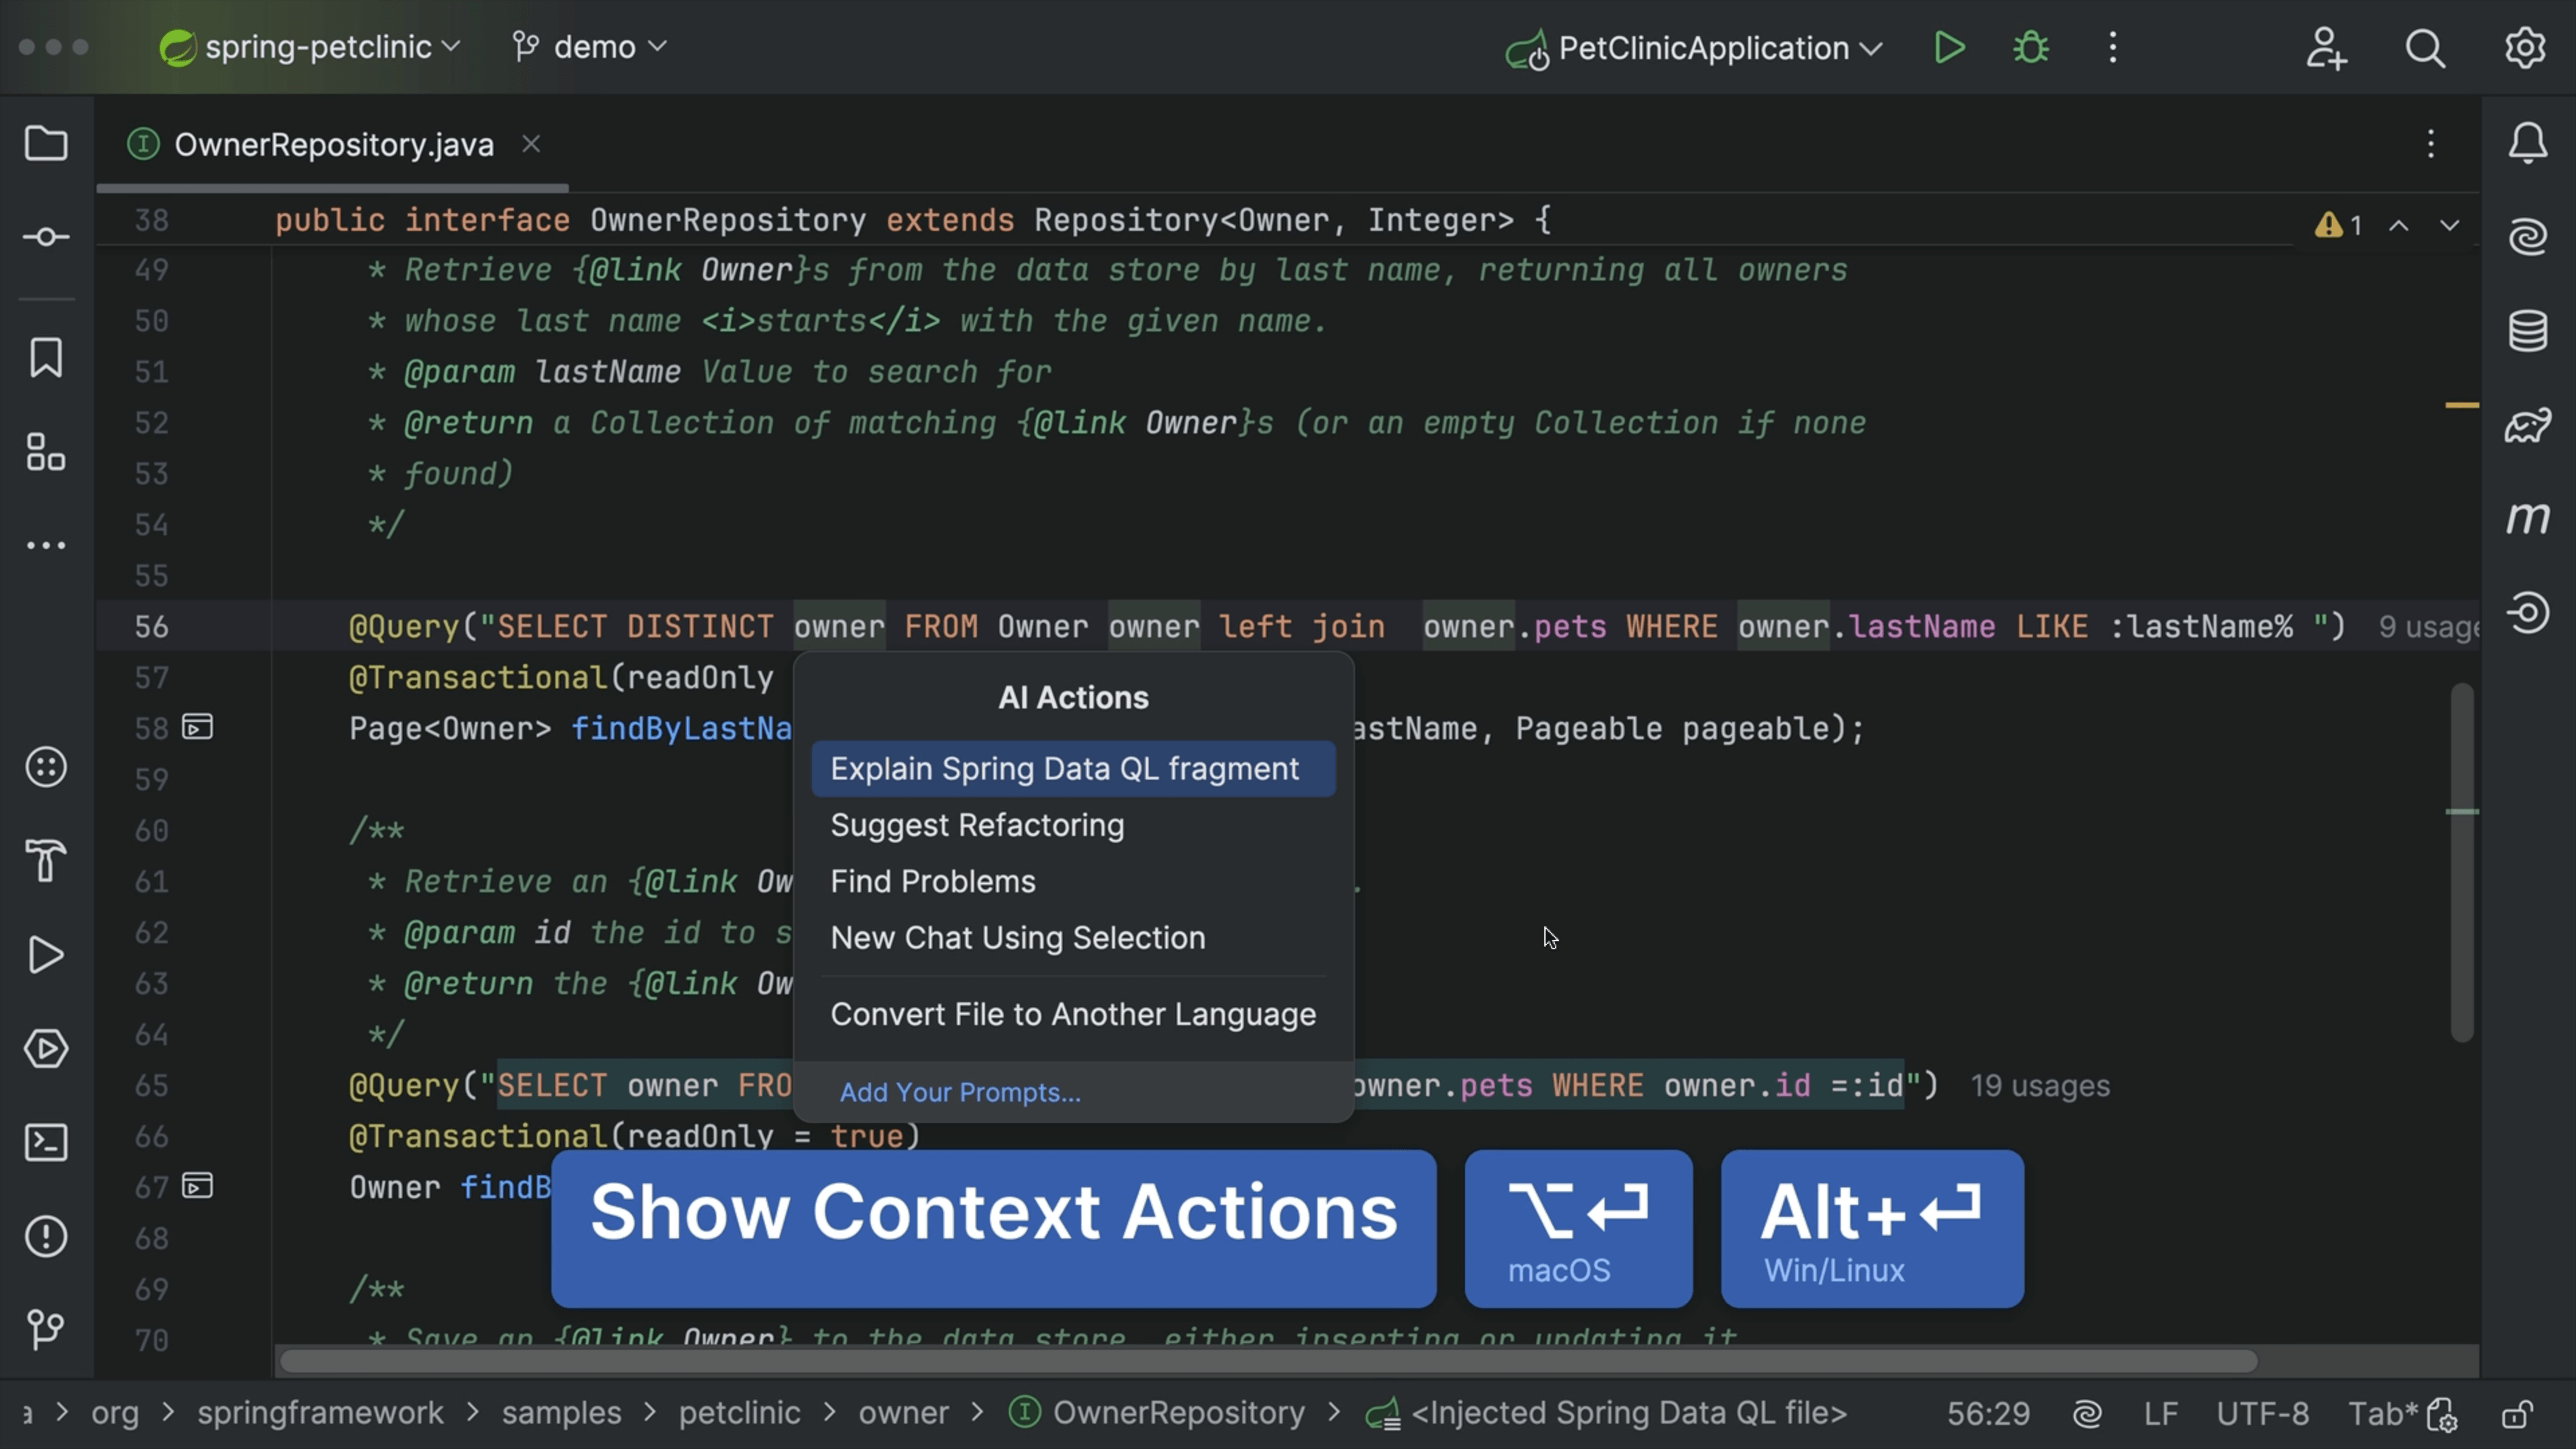
Task: Open the Commit tool window
Action: click(x=46, y=237)
